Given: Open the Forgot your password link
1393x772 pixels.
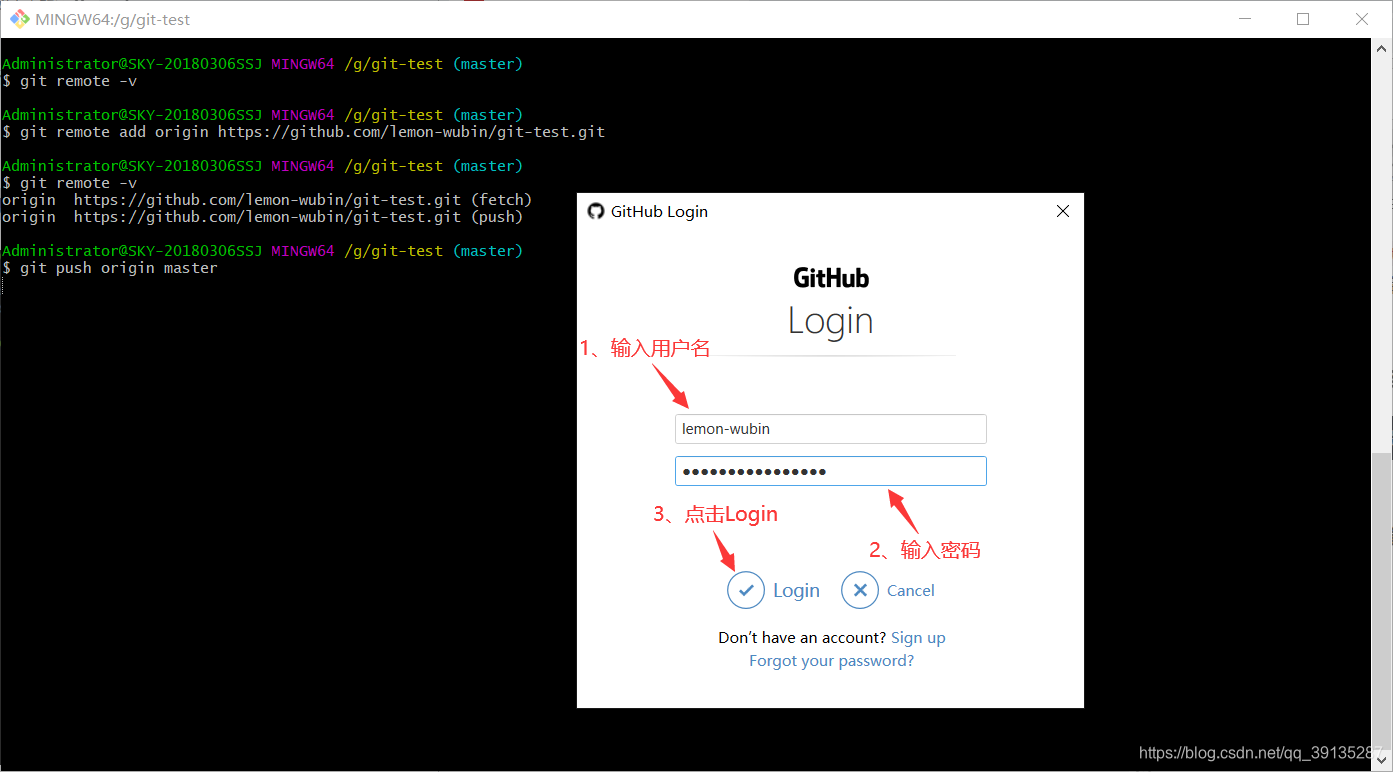Looking at the screenshot, I should pos(831,661).
